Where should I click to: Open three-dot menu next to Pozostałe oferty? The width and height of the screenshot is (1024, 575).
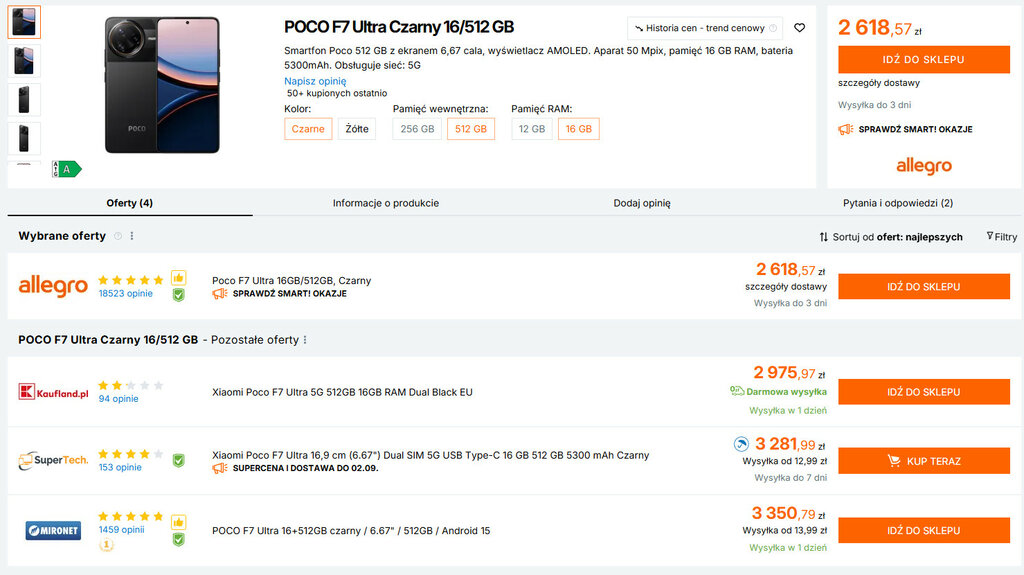click(305, 340)
